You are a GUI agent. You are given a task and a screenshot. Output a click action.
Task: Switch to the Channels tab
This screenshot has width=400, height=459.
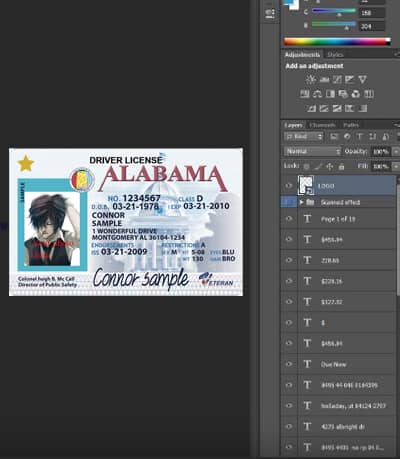coord(322,125)
